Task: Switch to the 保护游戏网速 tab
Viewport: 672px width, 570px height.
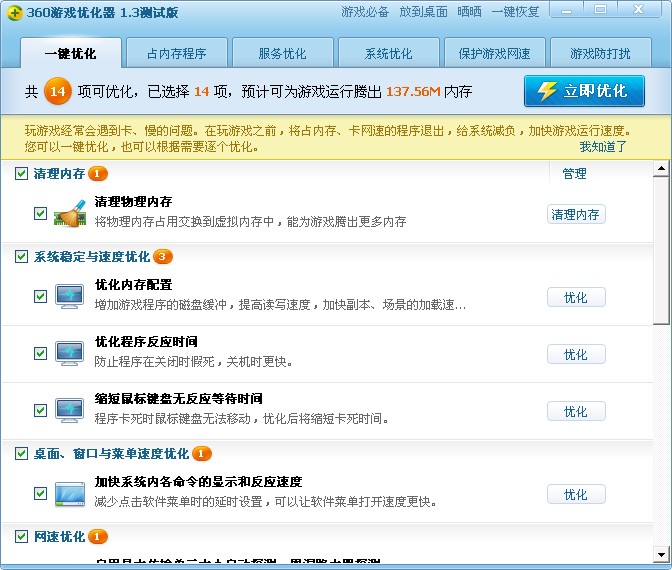Action: click(x=494, y=54)
